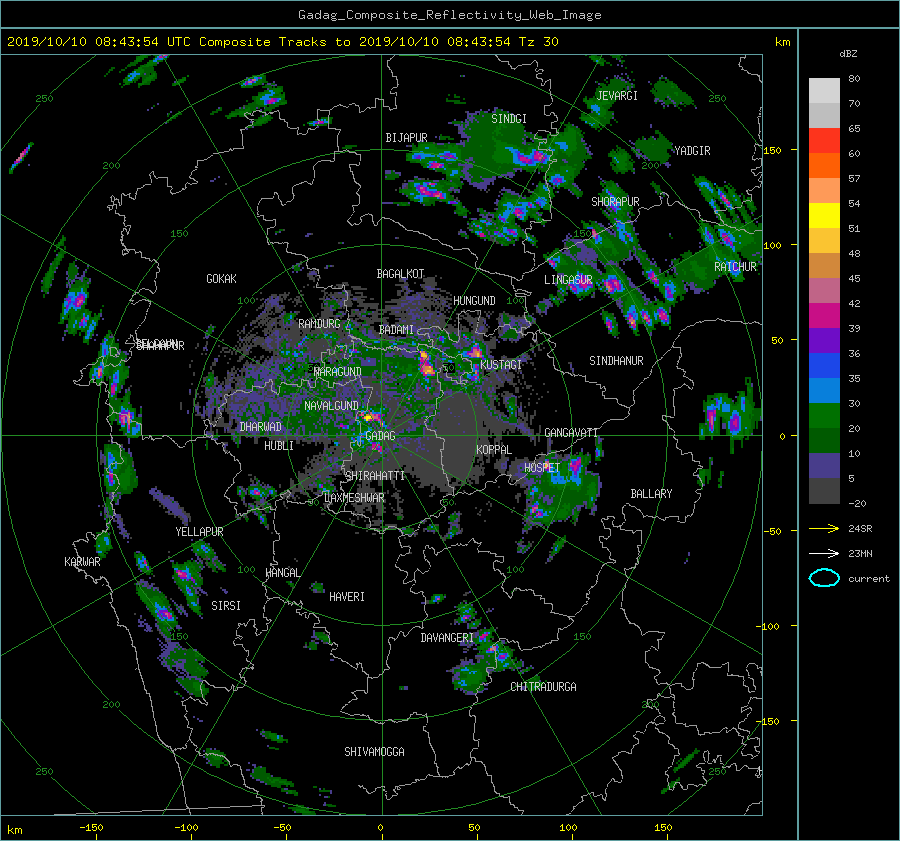Click the white 23MN arrow legend icon
This screenshot has width=900, height=841.
pos(824,553)
